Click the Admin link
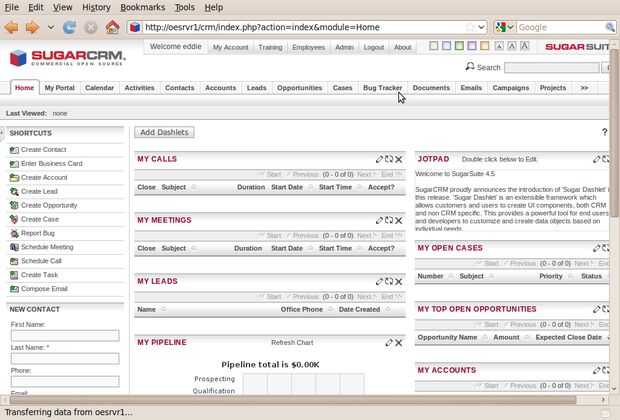The width and height of the screenshot is (620, 420). [x=344, y=47]
